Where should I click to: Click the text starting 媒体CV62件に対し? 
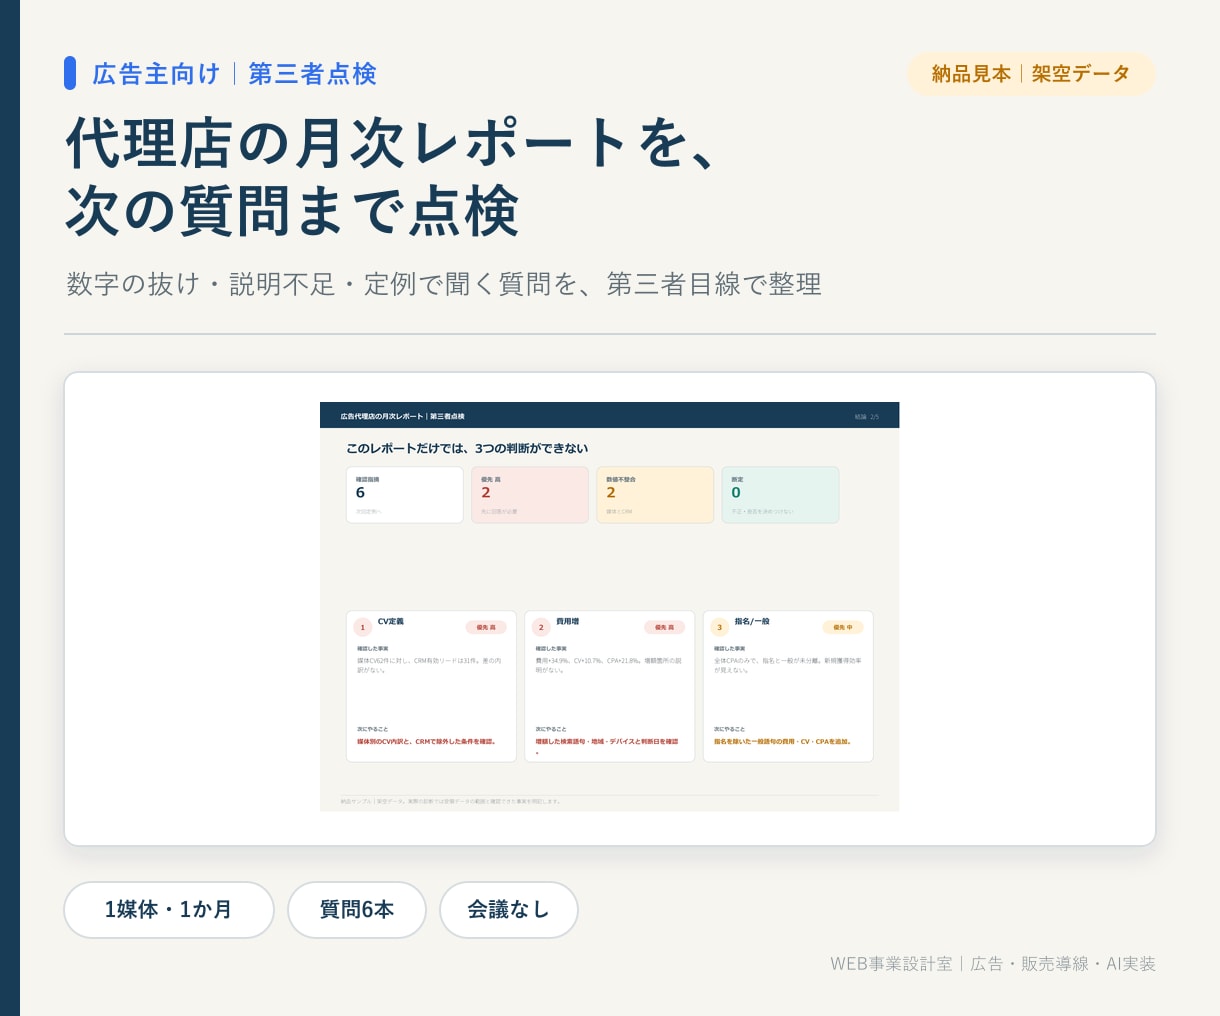pyautogui.click(x=430, y=665)
